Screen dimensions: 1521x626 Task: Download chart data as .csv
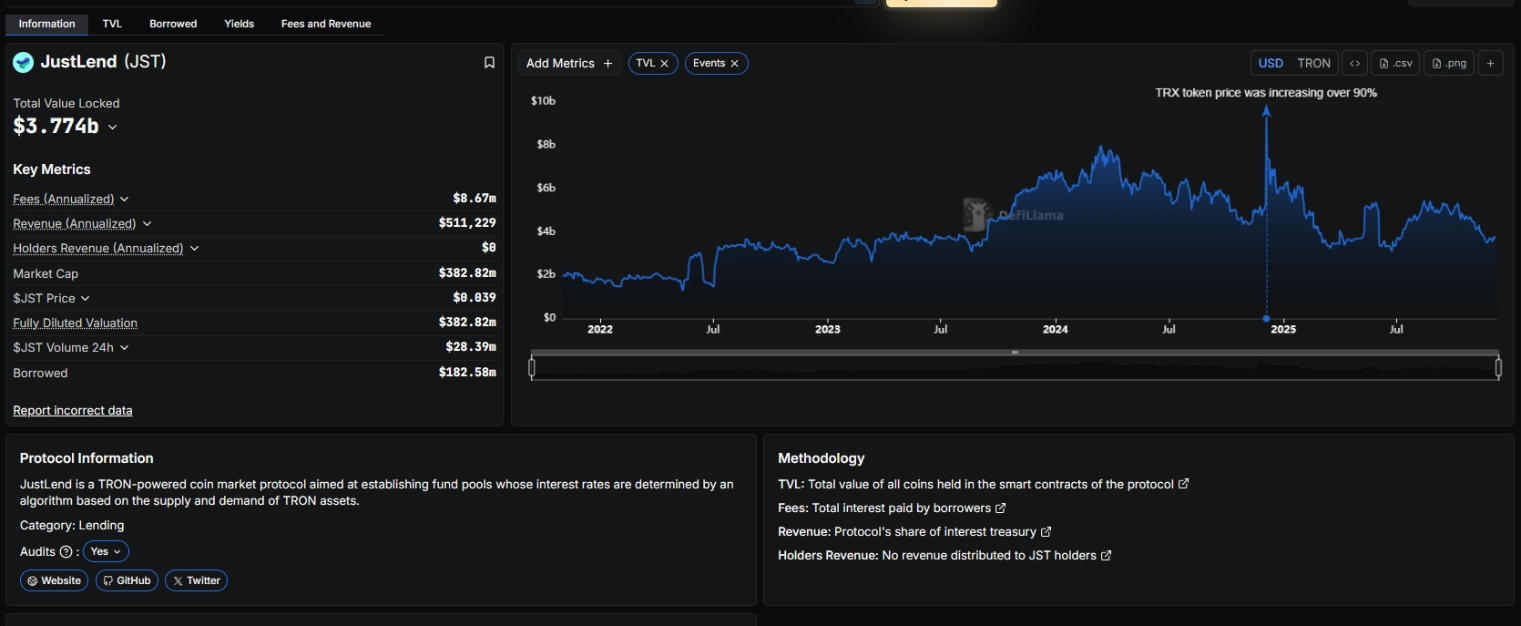[1395, 63]
